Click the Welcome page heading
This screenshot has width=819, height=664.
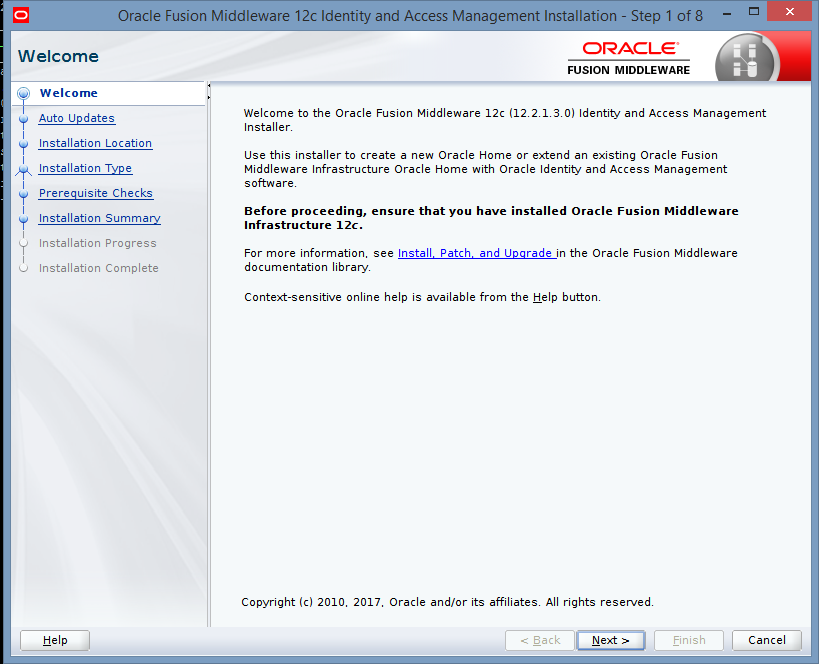click(58, 56)
